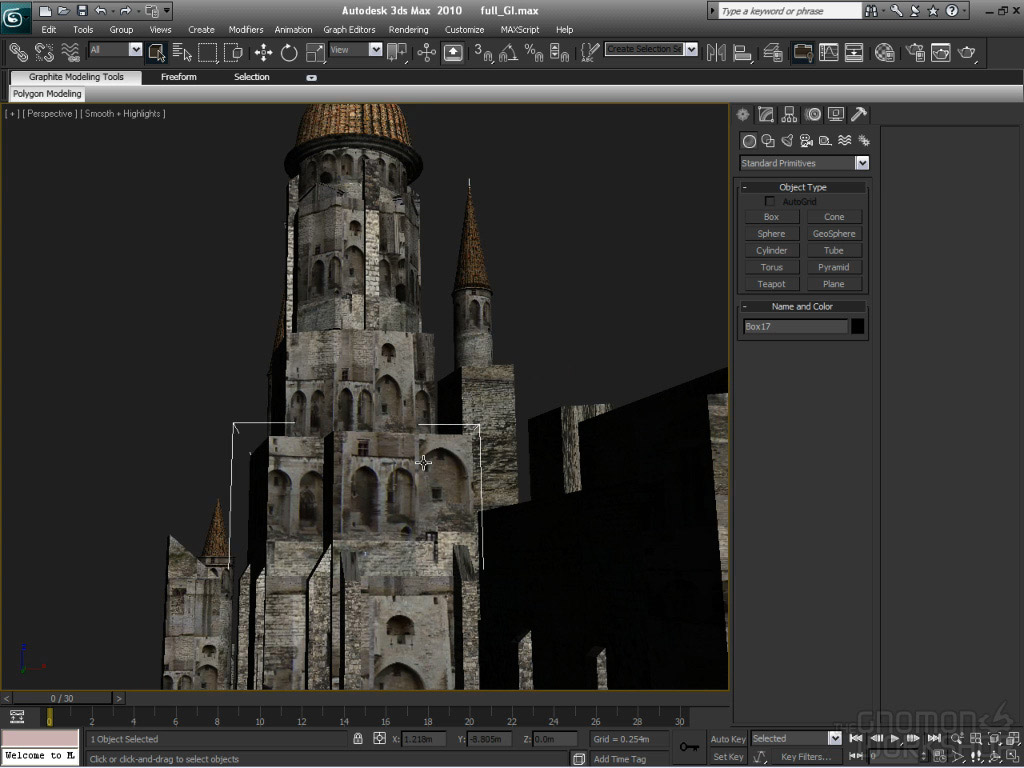The image size is (1024, 768).
Task: Select the Lights category icon
Action: [787, 141]
